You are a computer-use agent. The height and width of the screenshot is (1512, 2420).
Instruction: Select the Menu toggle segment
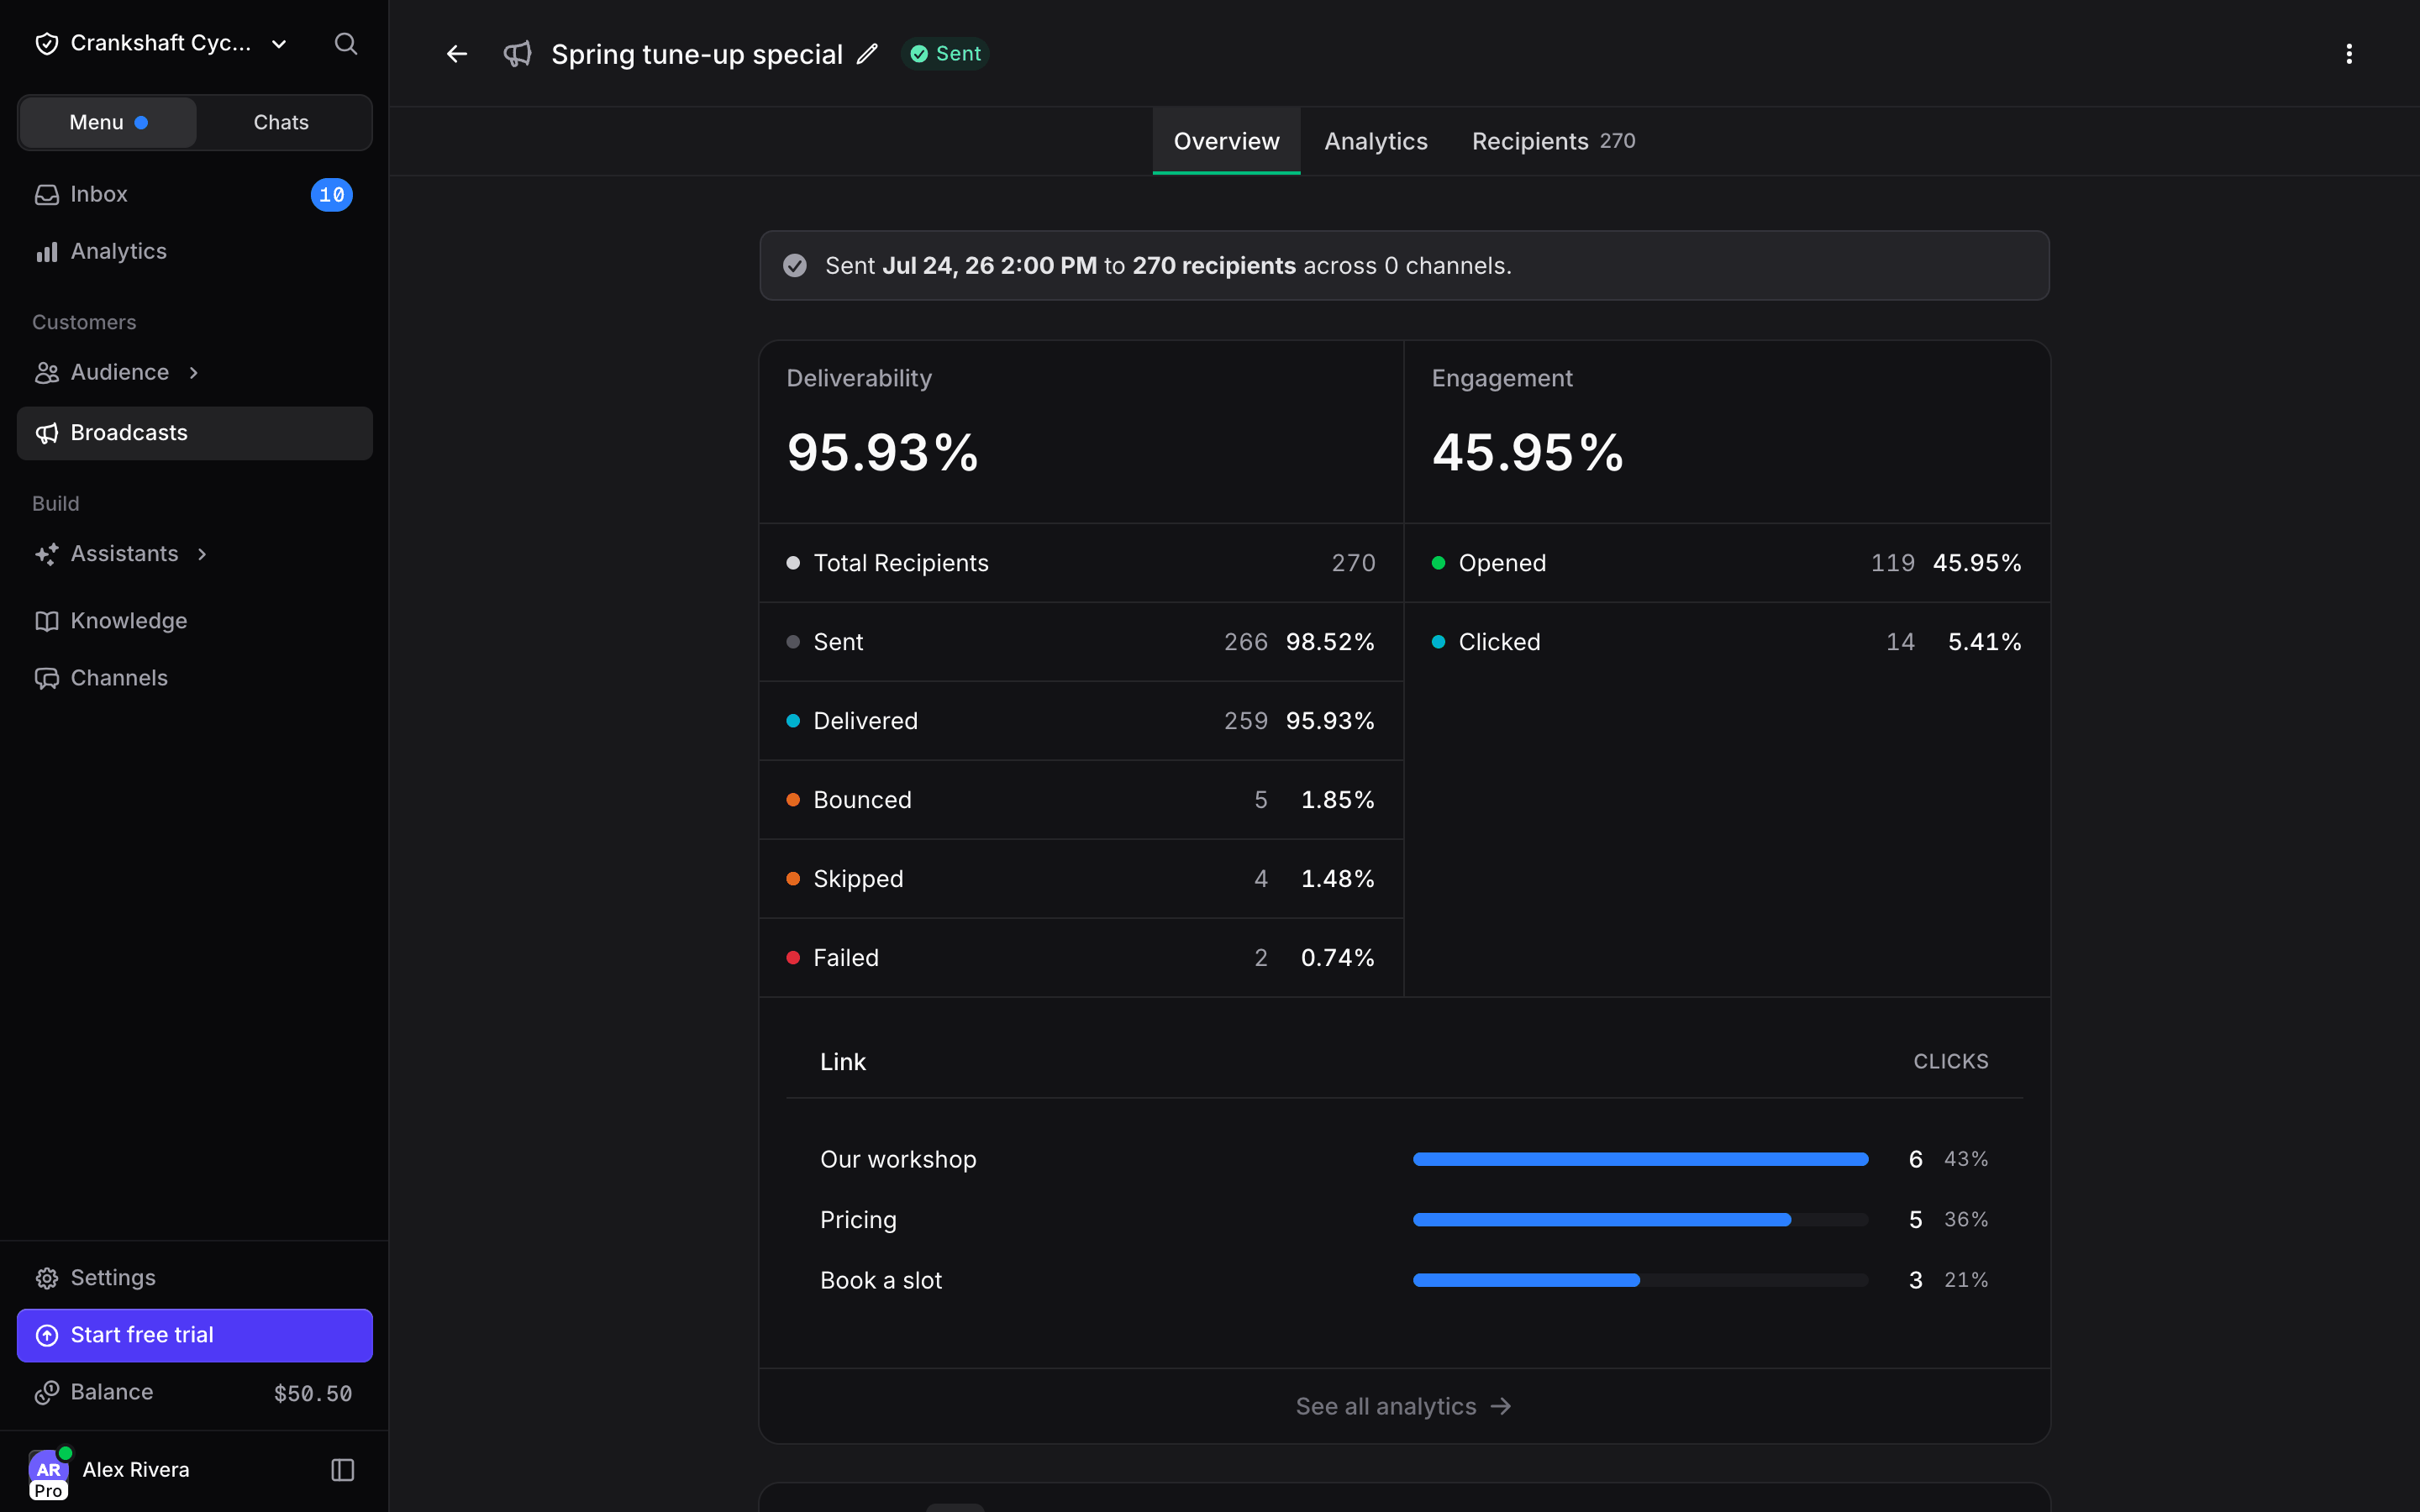[108, 122]
